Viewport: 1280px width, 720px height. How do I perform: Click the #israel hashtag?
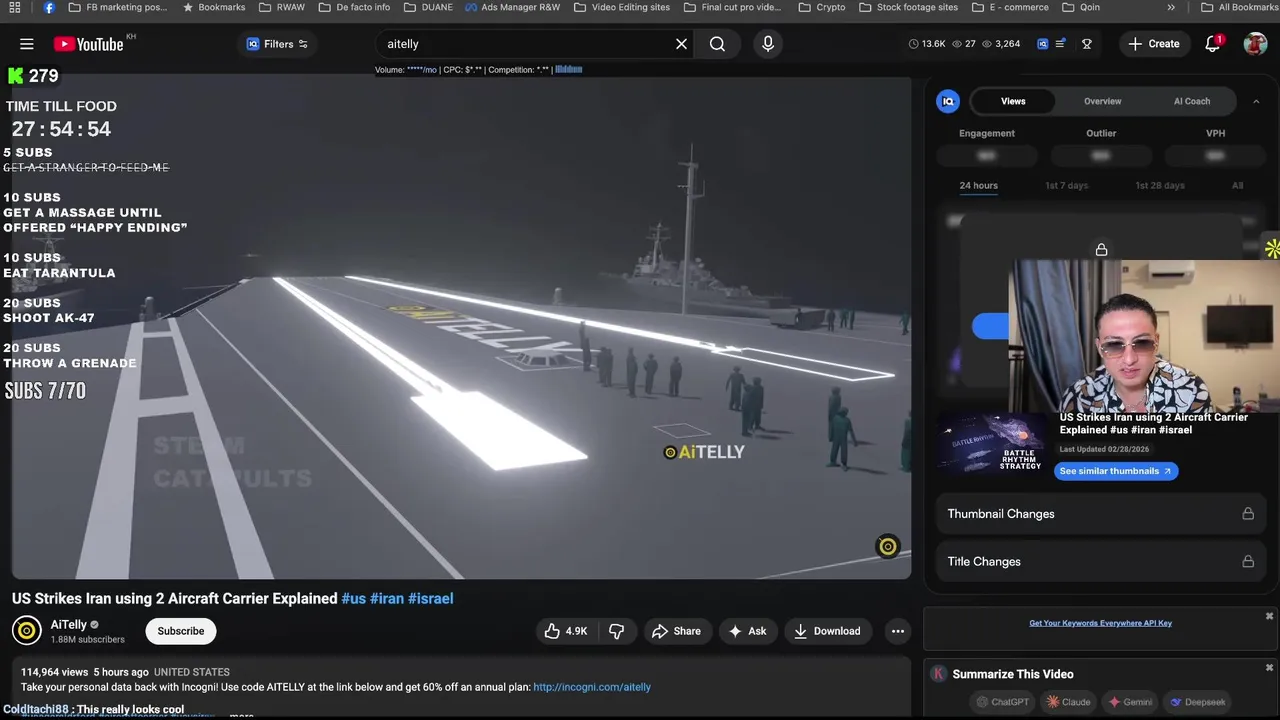431,599
